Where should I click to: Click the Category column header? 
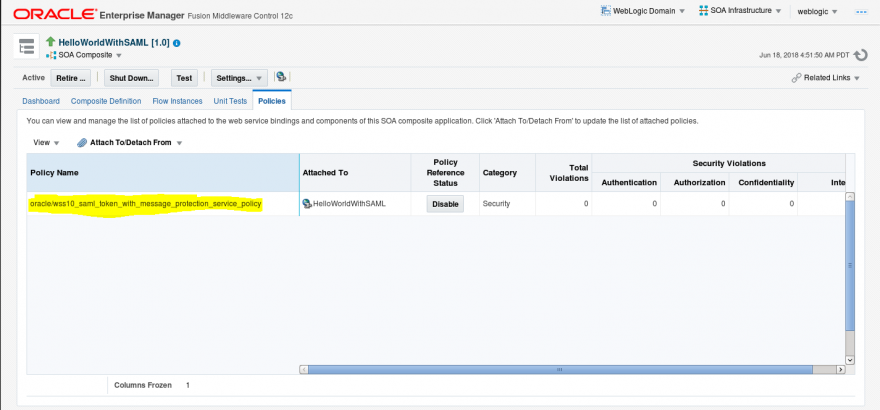(507, 173)
